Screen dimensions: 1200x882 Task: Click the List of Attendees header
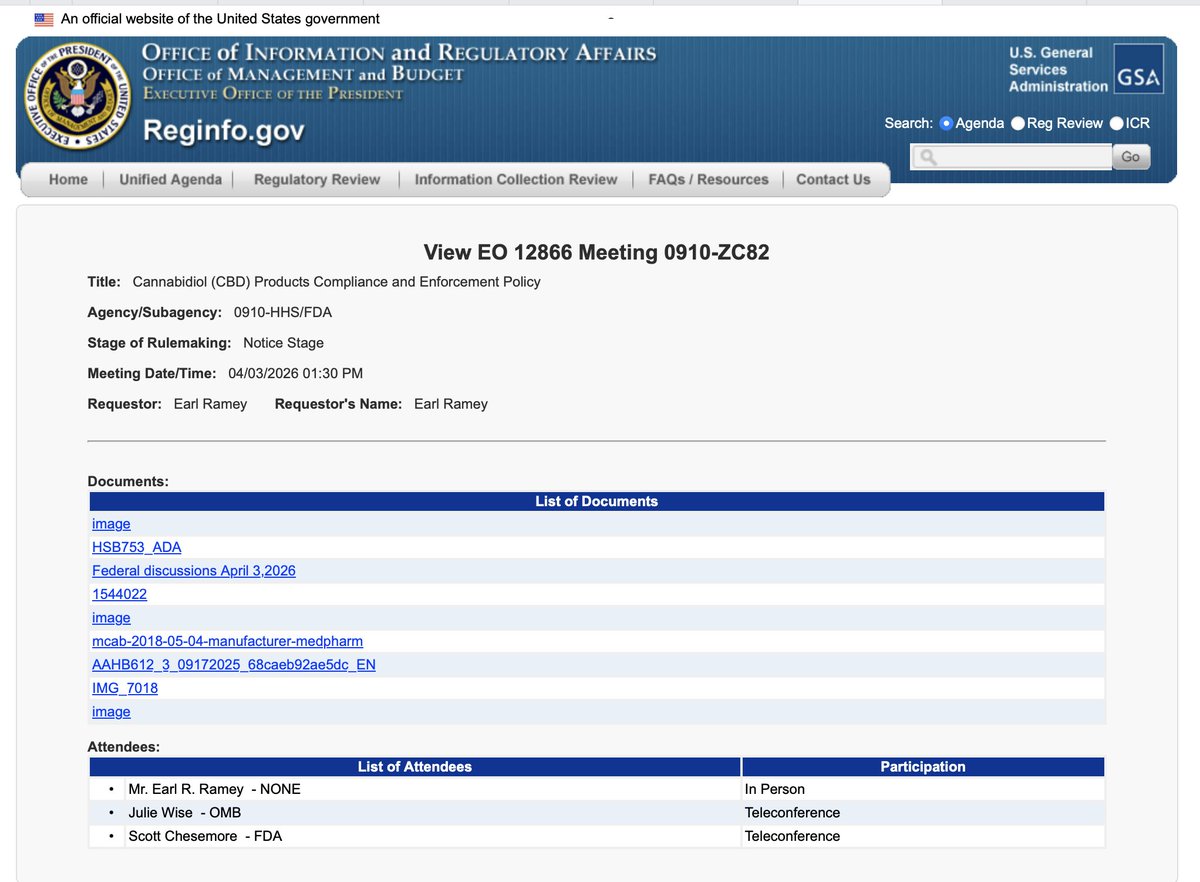pos(415,767)
